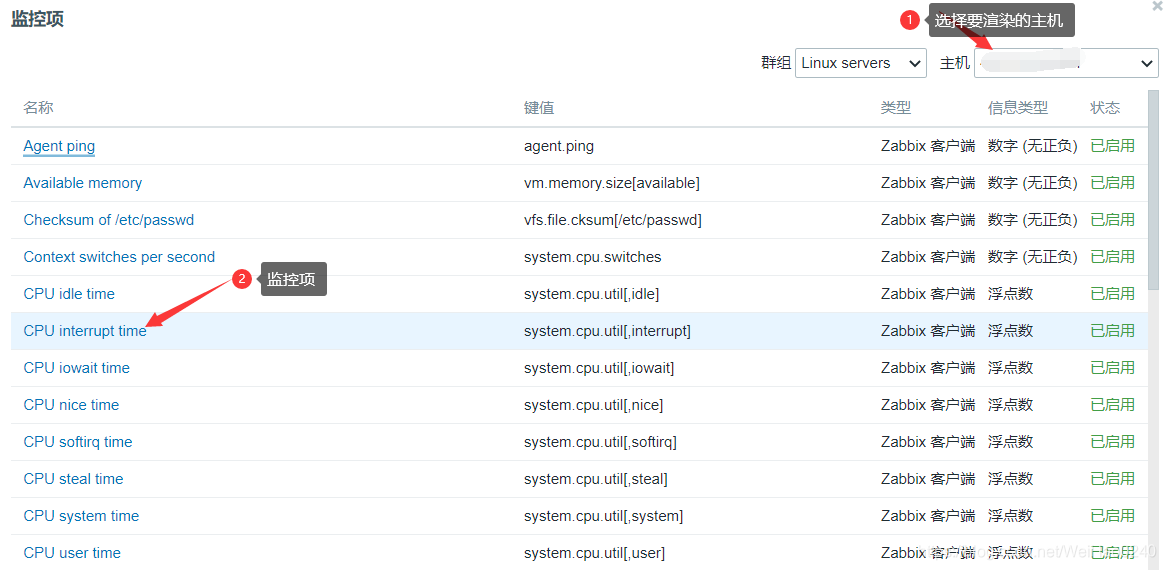
Task: Click 已启用 status in CPU interrupt time row
Action: pos(1112,331)
